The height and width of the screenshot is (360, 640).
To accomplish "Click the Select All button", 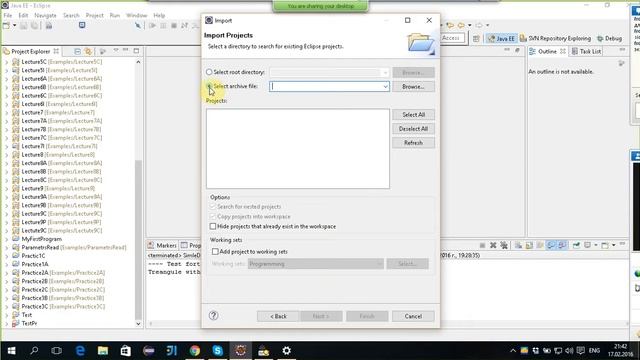I will pyautogui.click(x=413, y=115).
